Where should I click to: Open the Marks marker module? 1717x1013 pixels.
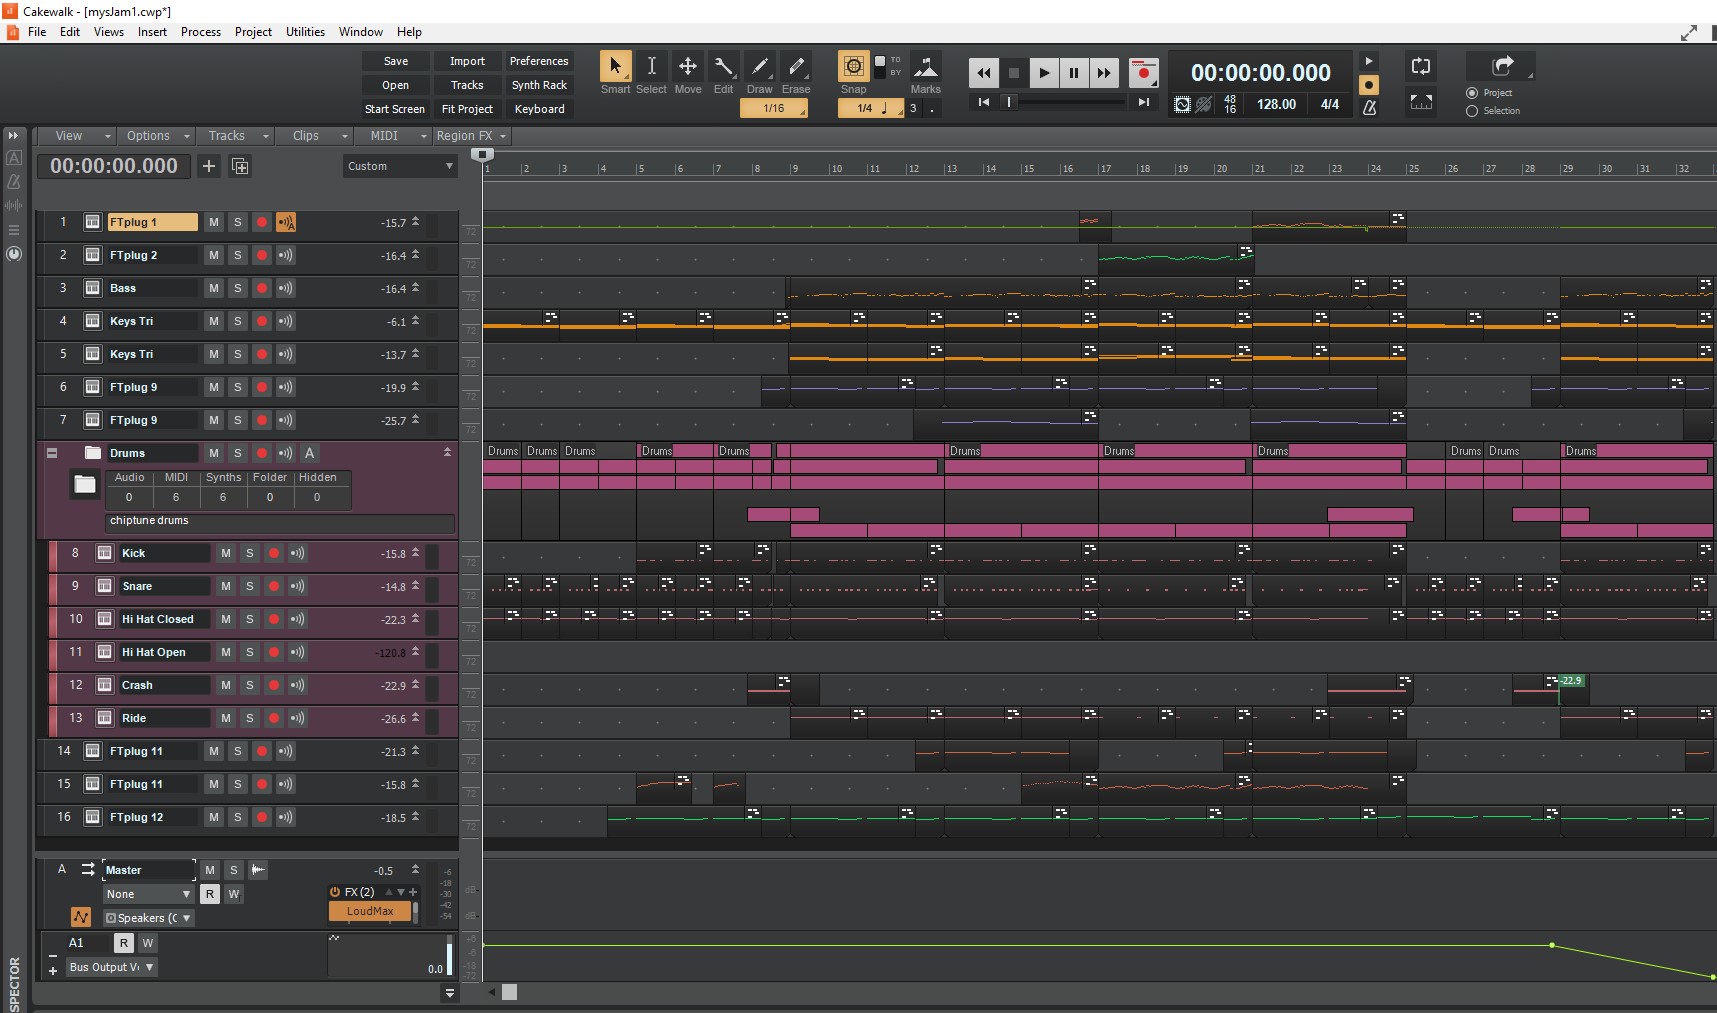[x=926, y=68]
